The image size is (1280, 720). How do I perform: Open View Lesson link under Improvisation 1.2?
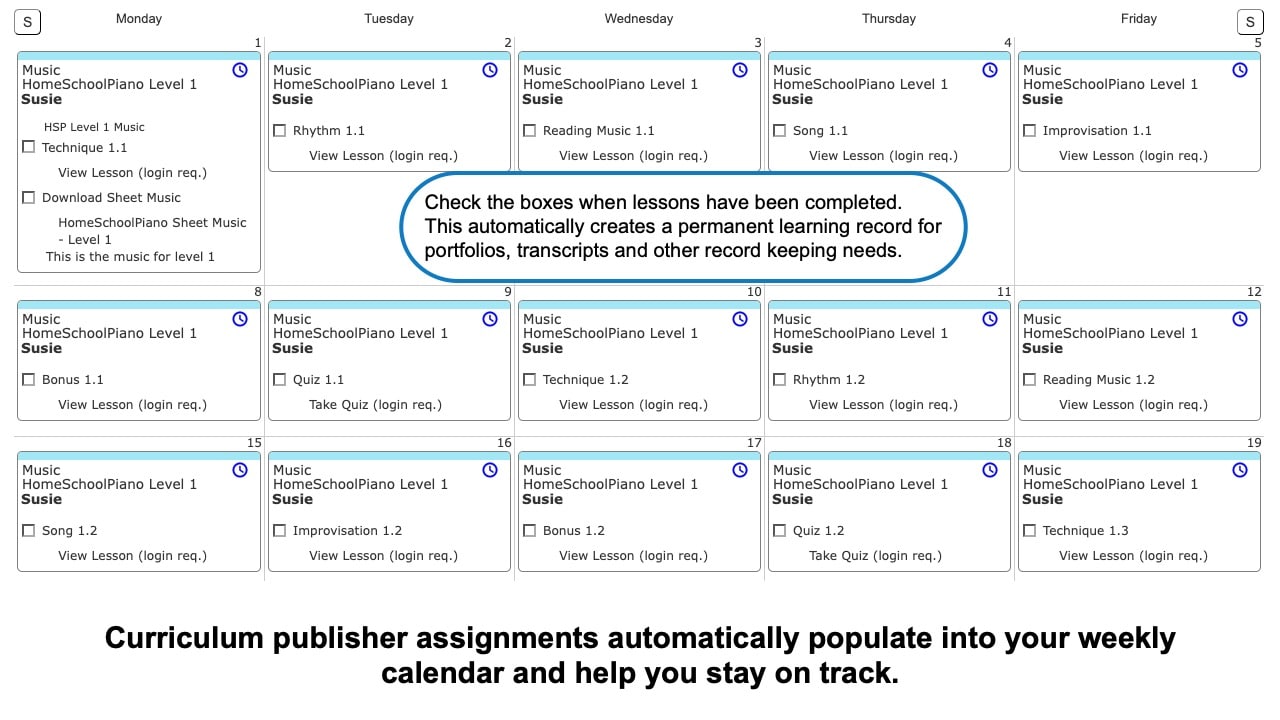point(383,555)
